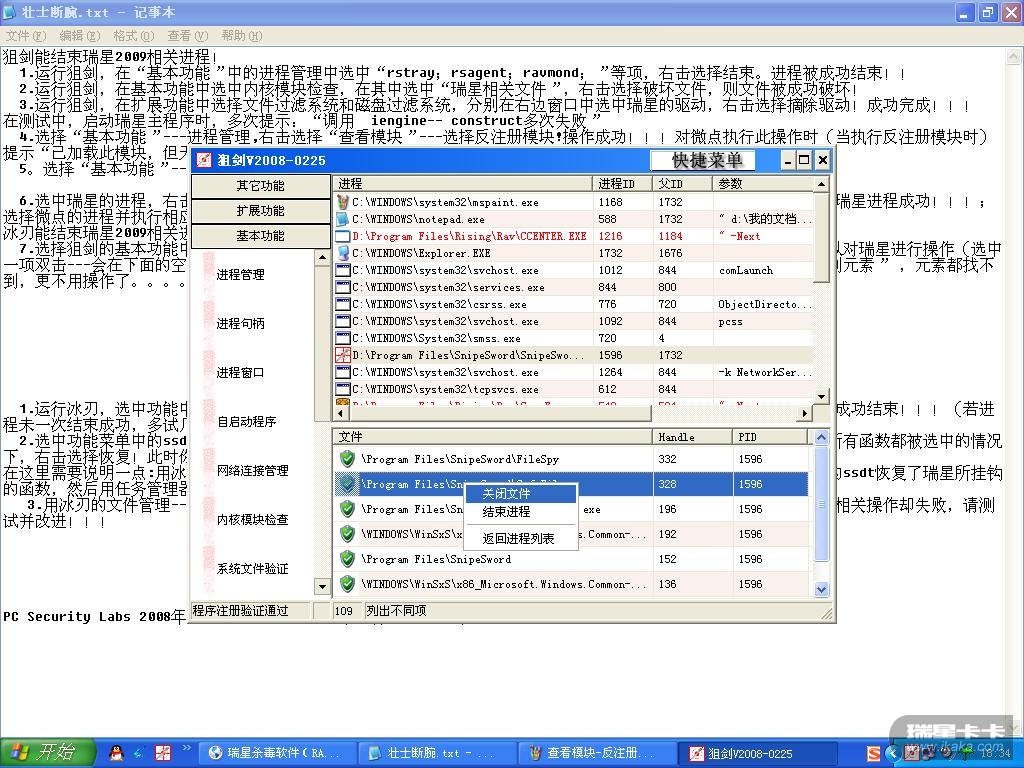Click the Explorer.EXE process icon
This screenshot has width=1024, height=768.
pos(343,253)
